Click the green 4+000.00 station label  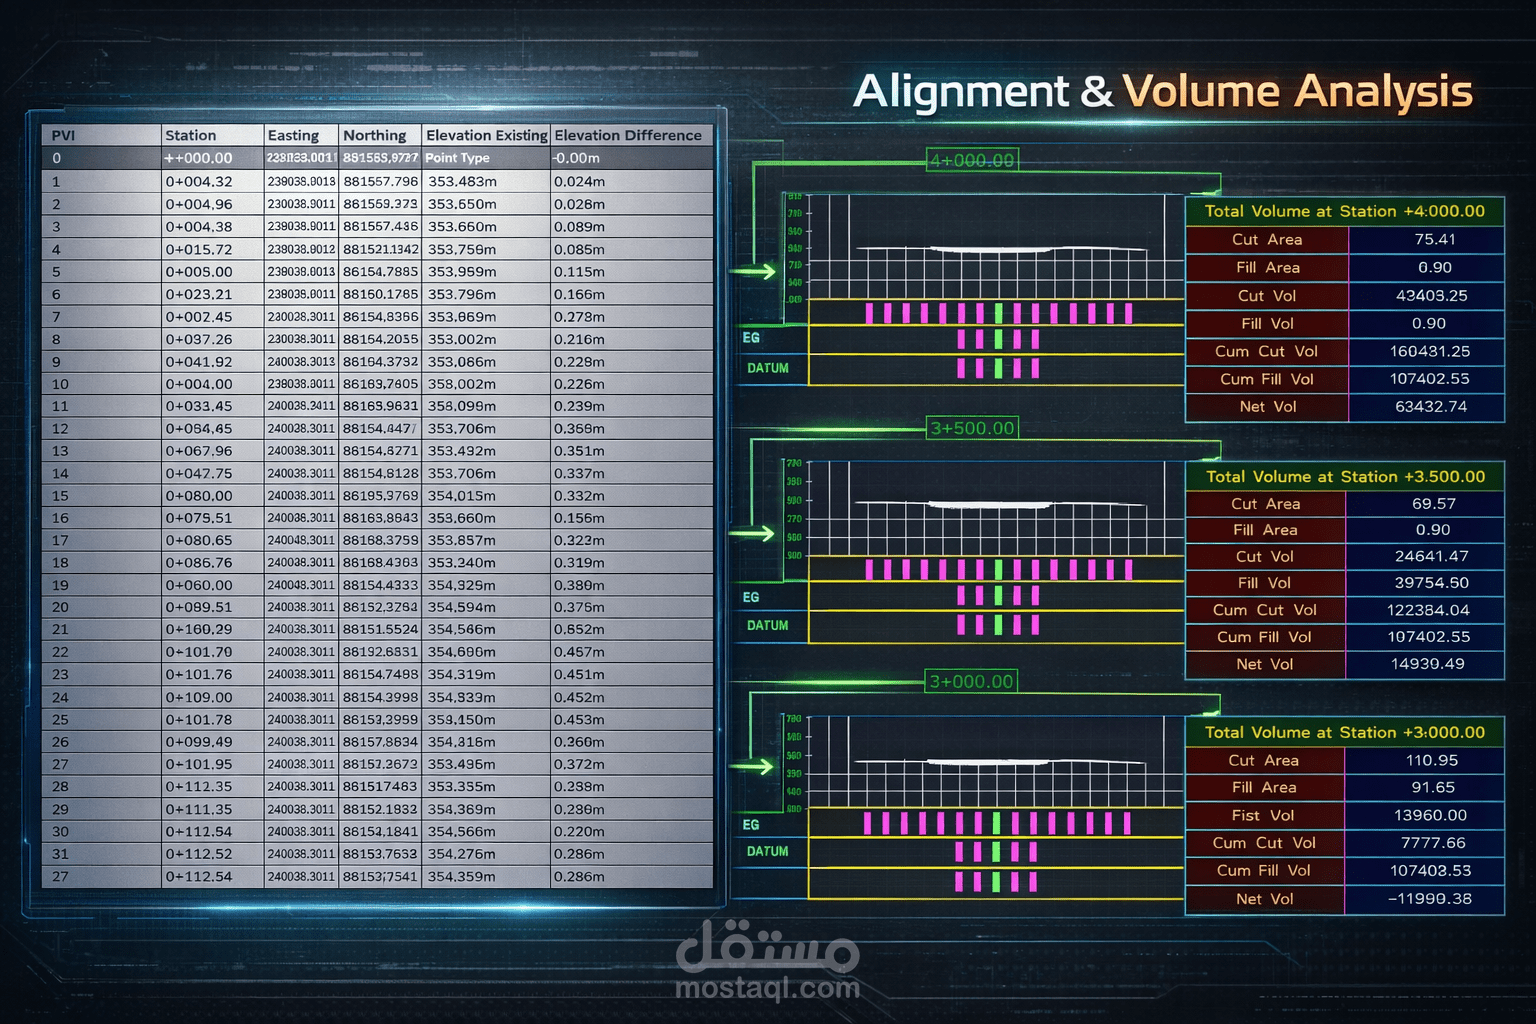pos(972,160)
